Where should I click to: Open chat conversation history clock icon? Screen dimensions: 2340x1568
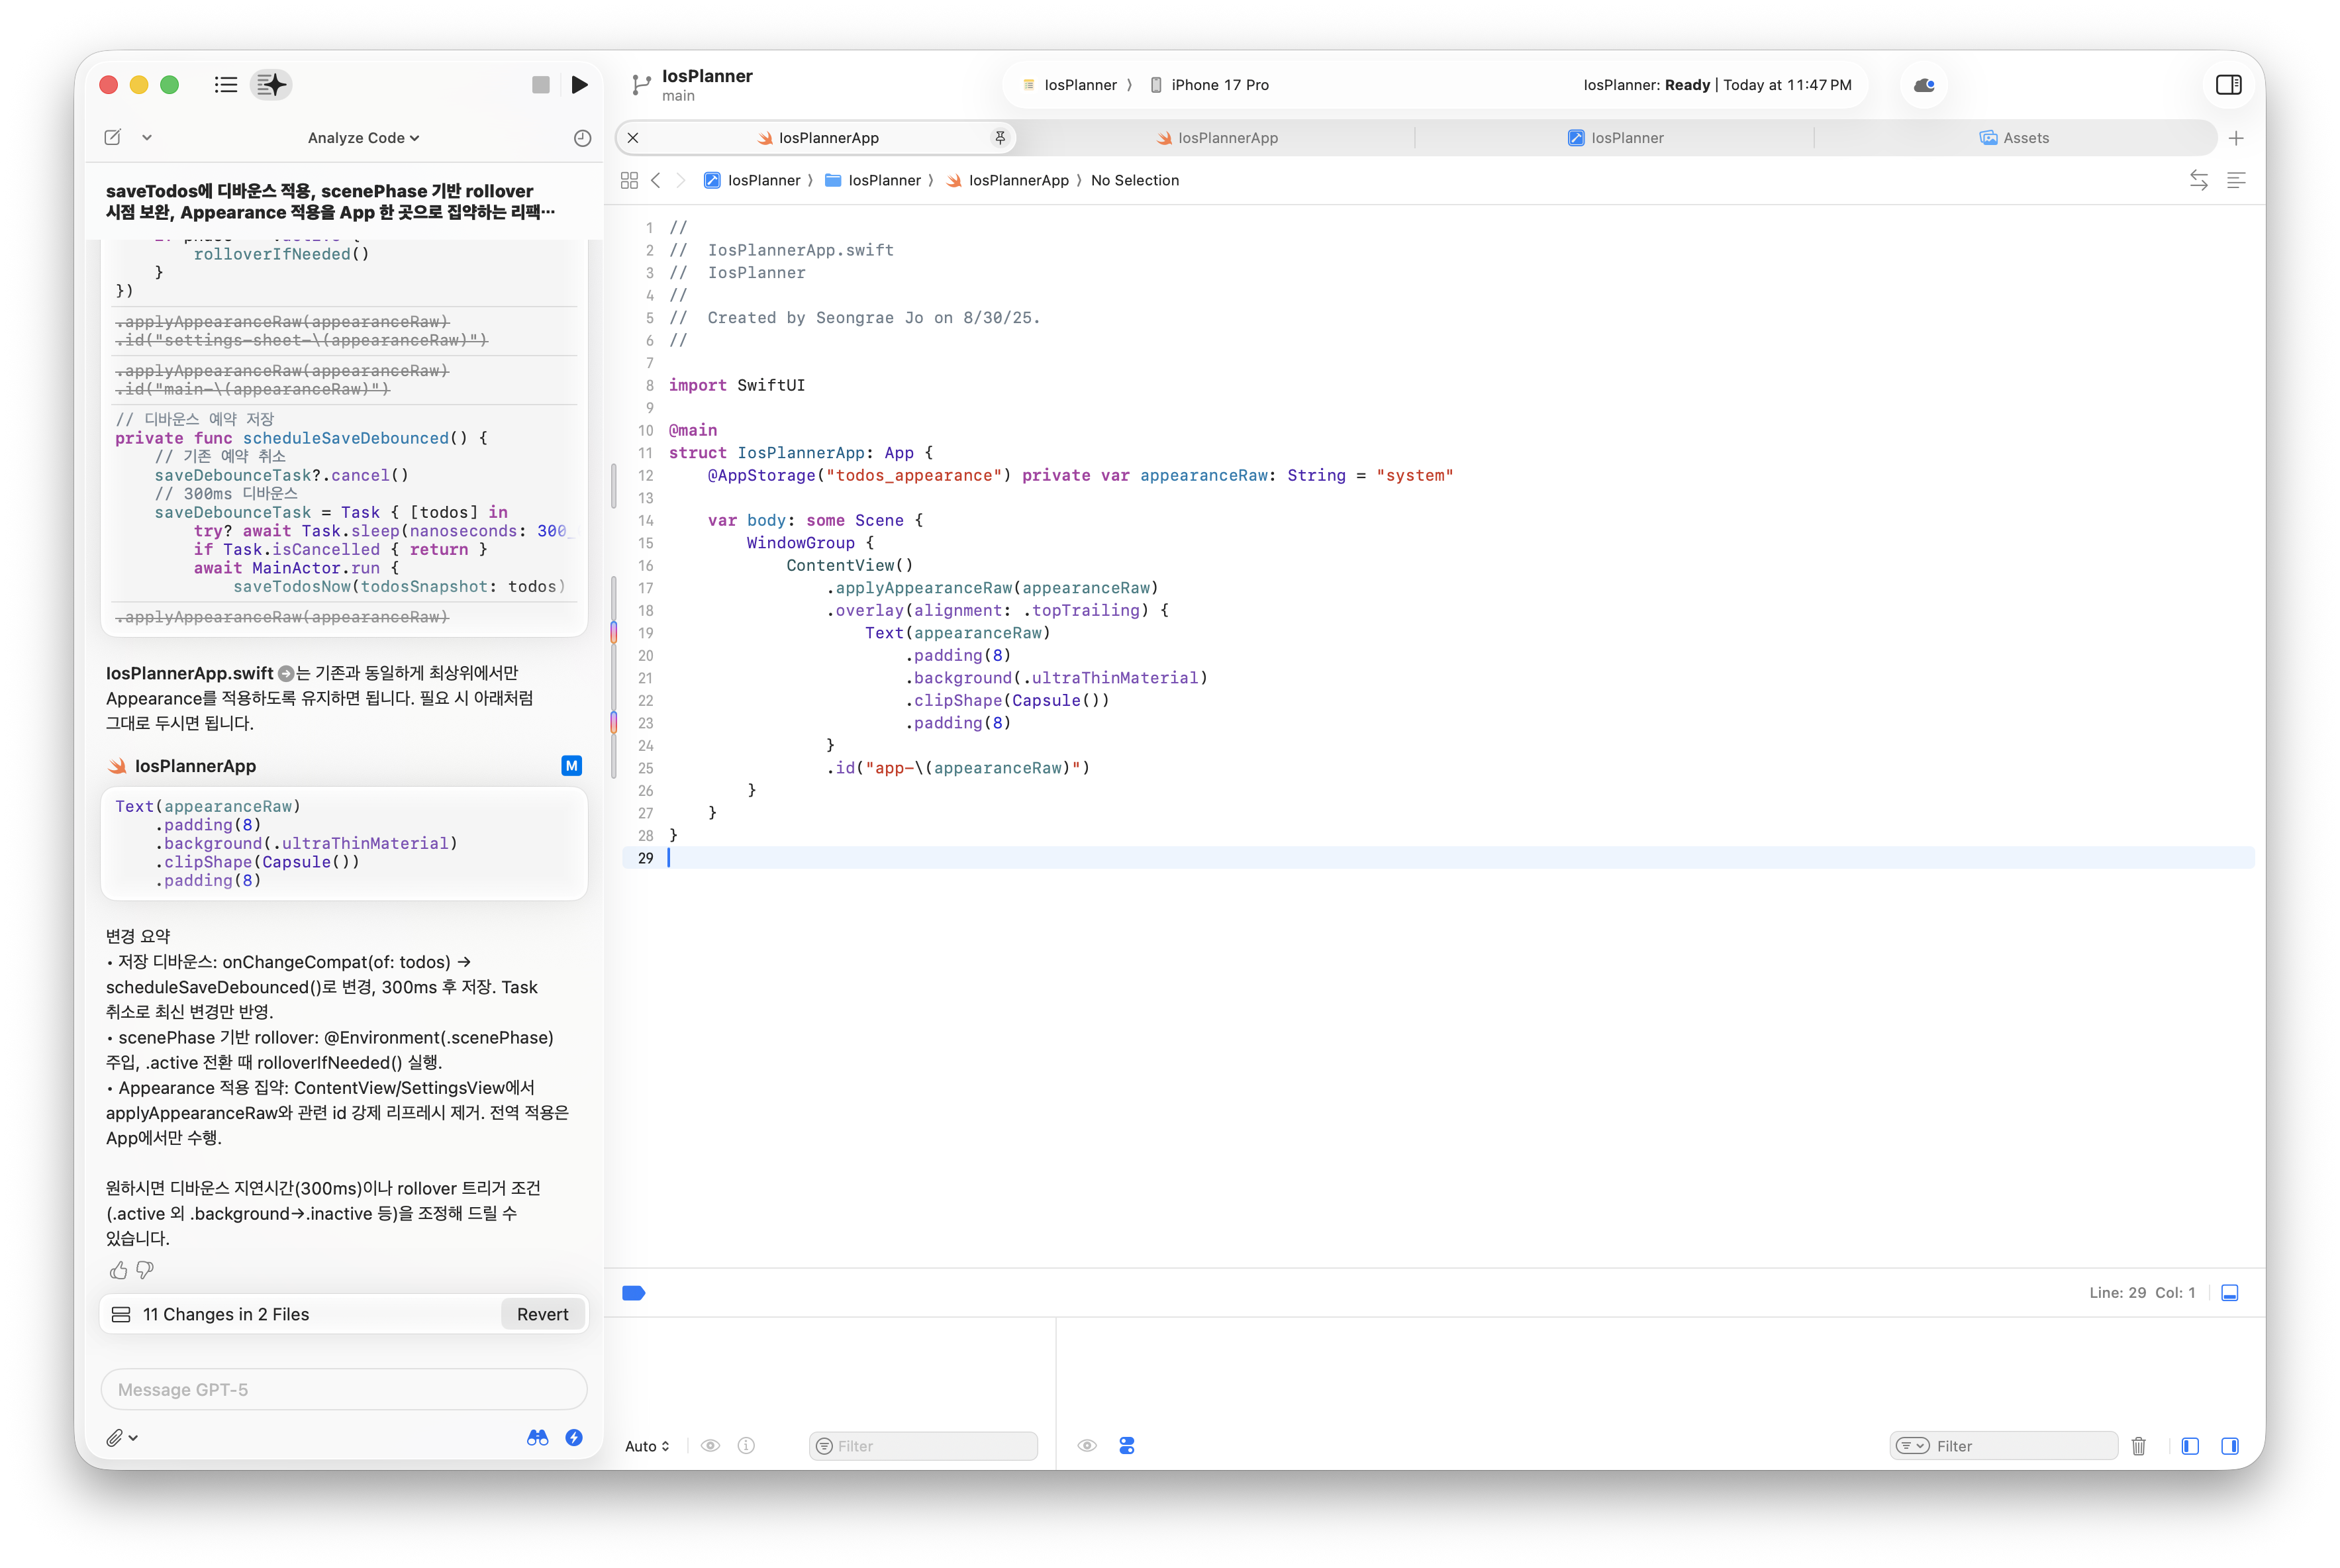[582, 138]
